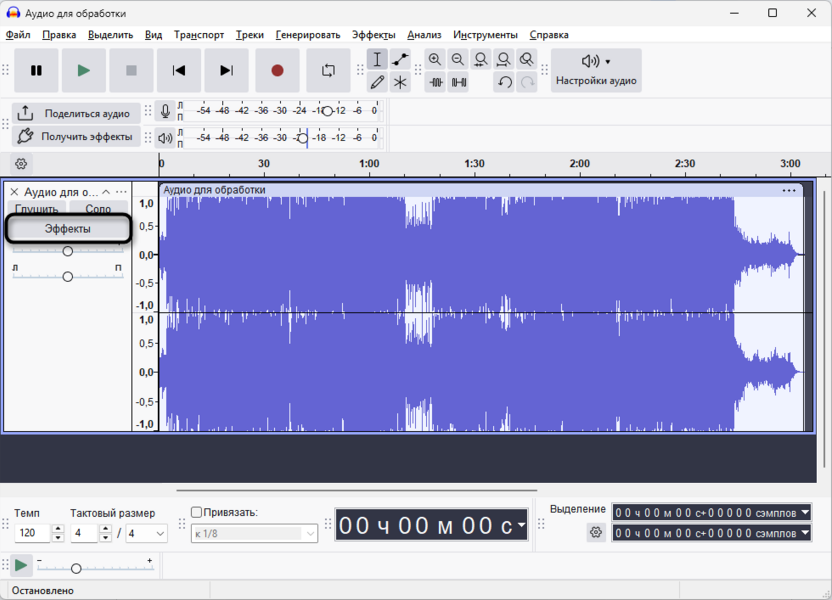The image size is (832, 600).
Task: Click the track pan slider knob
Action: (67, 276)
